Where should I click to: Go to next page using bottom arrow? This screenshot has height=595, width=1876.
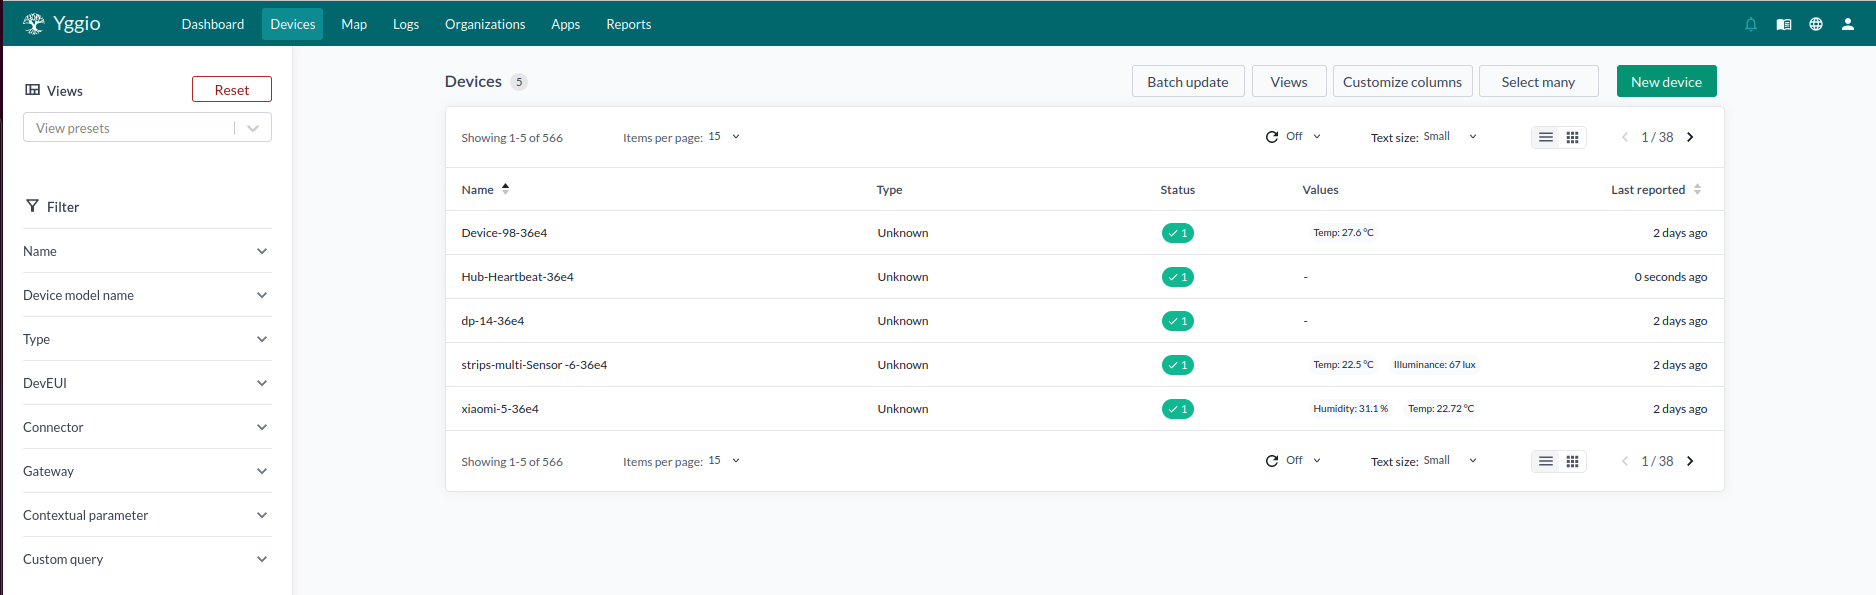tap(1690, 461)
